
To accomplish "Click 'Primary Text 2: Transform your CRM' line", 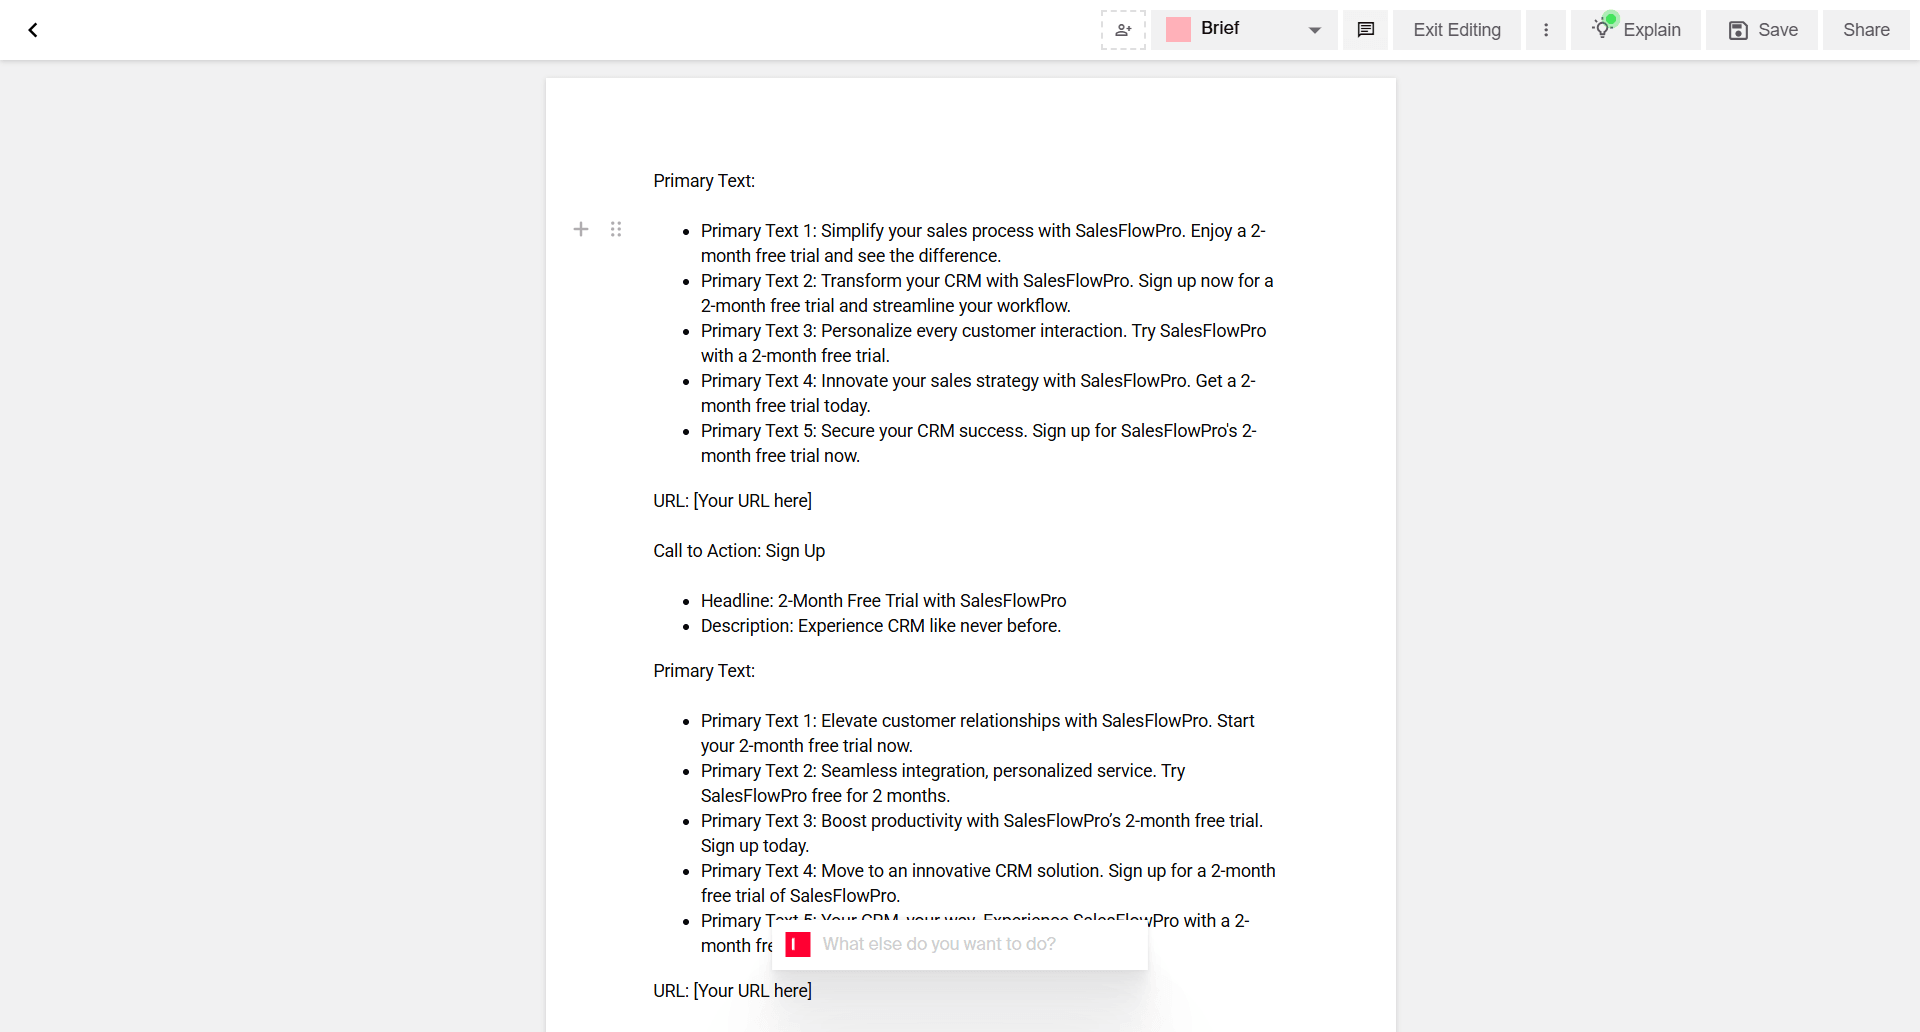I will (987, 293).
